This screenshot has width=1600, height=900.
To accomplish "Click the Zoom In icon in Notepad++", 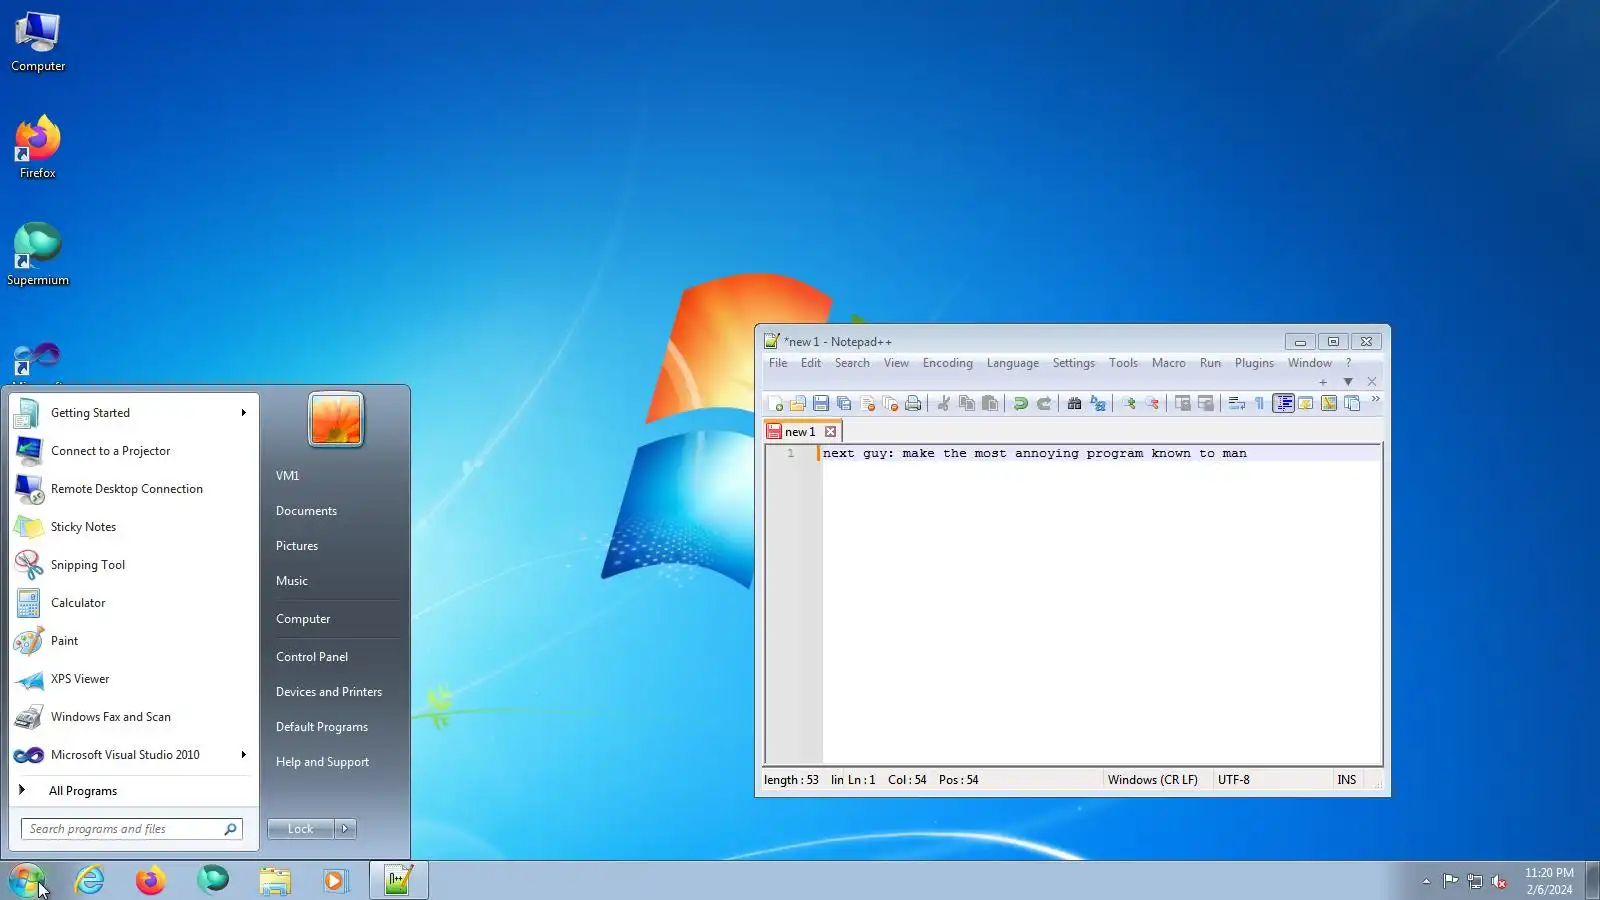I will [1129, 403].
